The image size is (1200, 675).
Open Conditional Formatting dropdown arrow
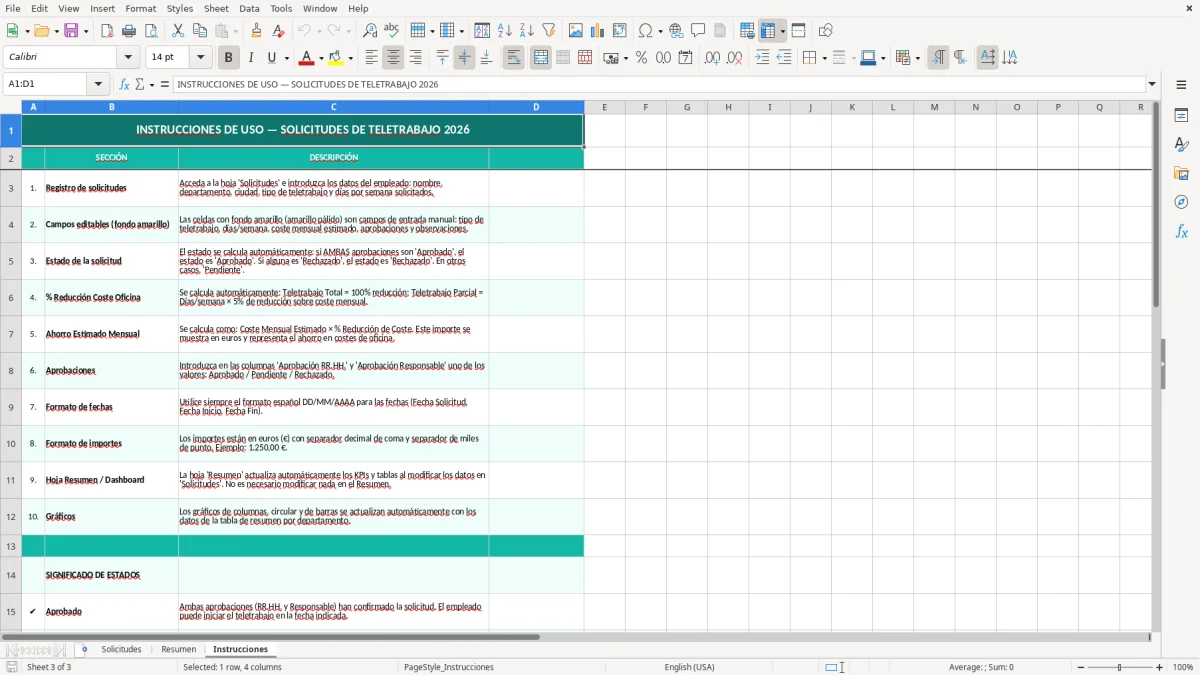[917, 58]
